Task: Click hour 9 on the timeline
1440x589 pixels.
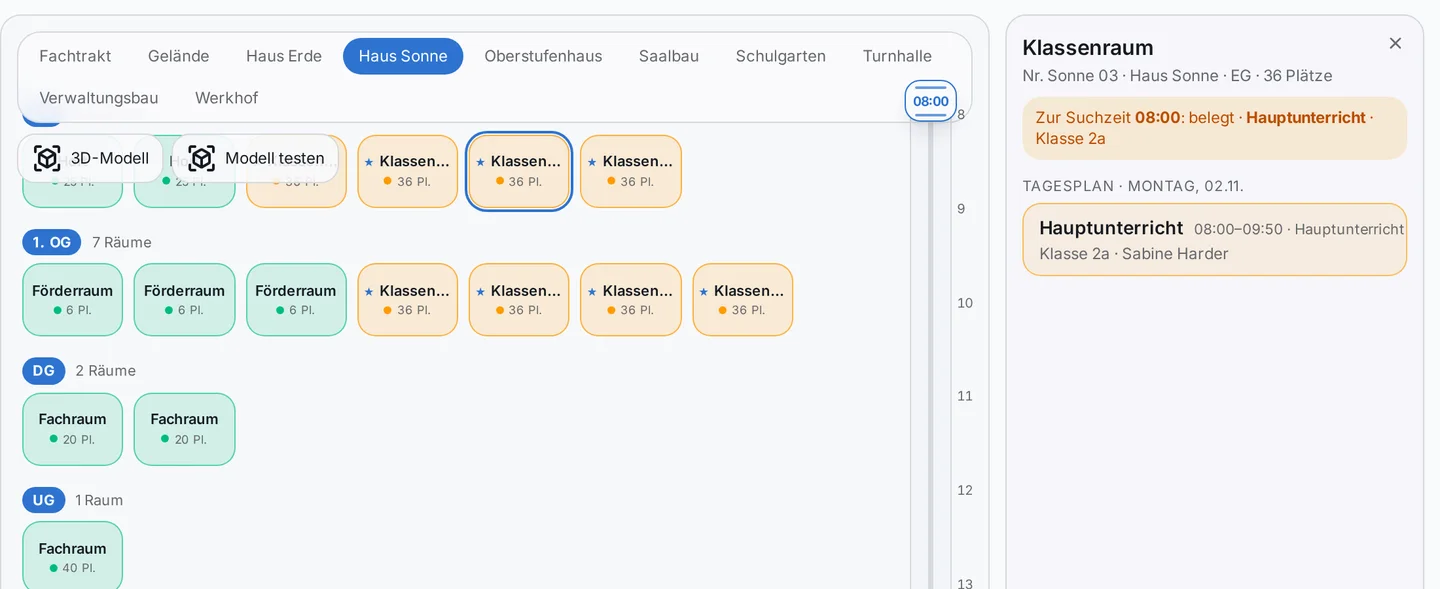Action: pos(961,209)
